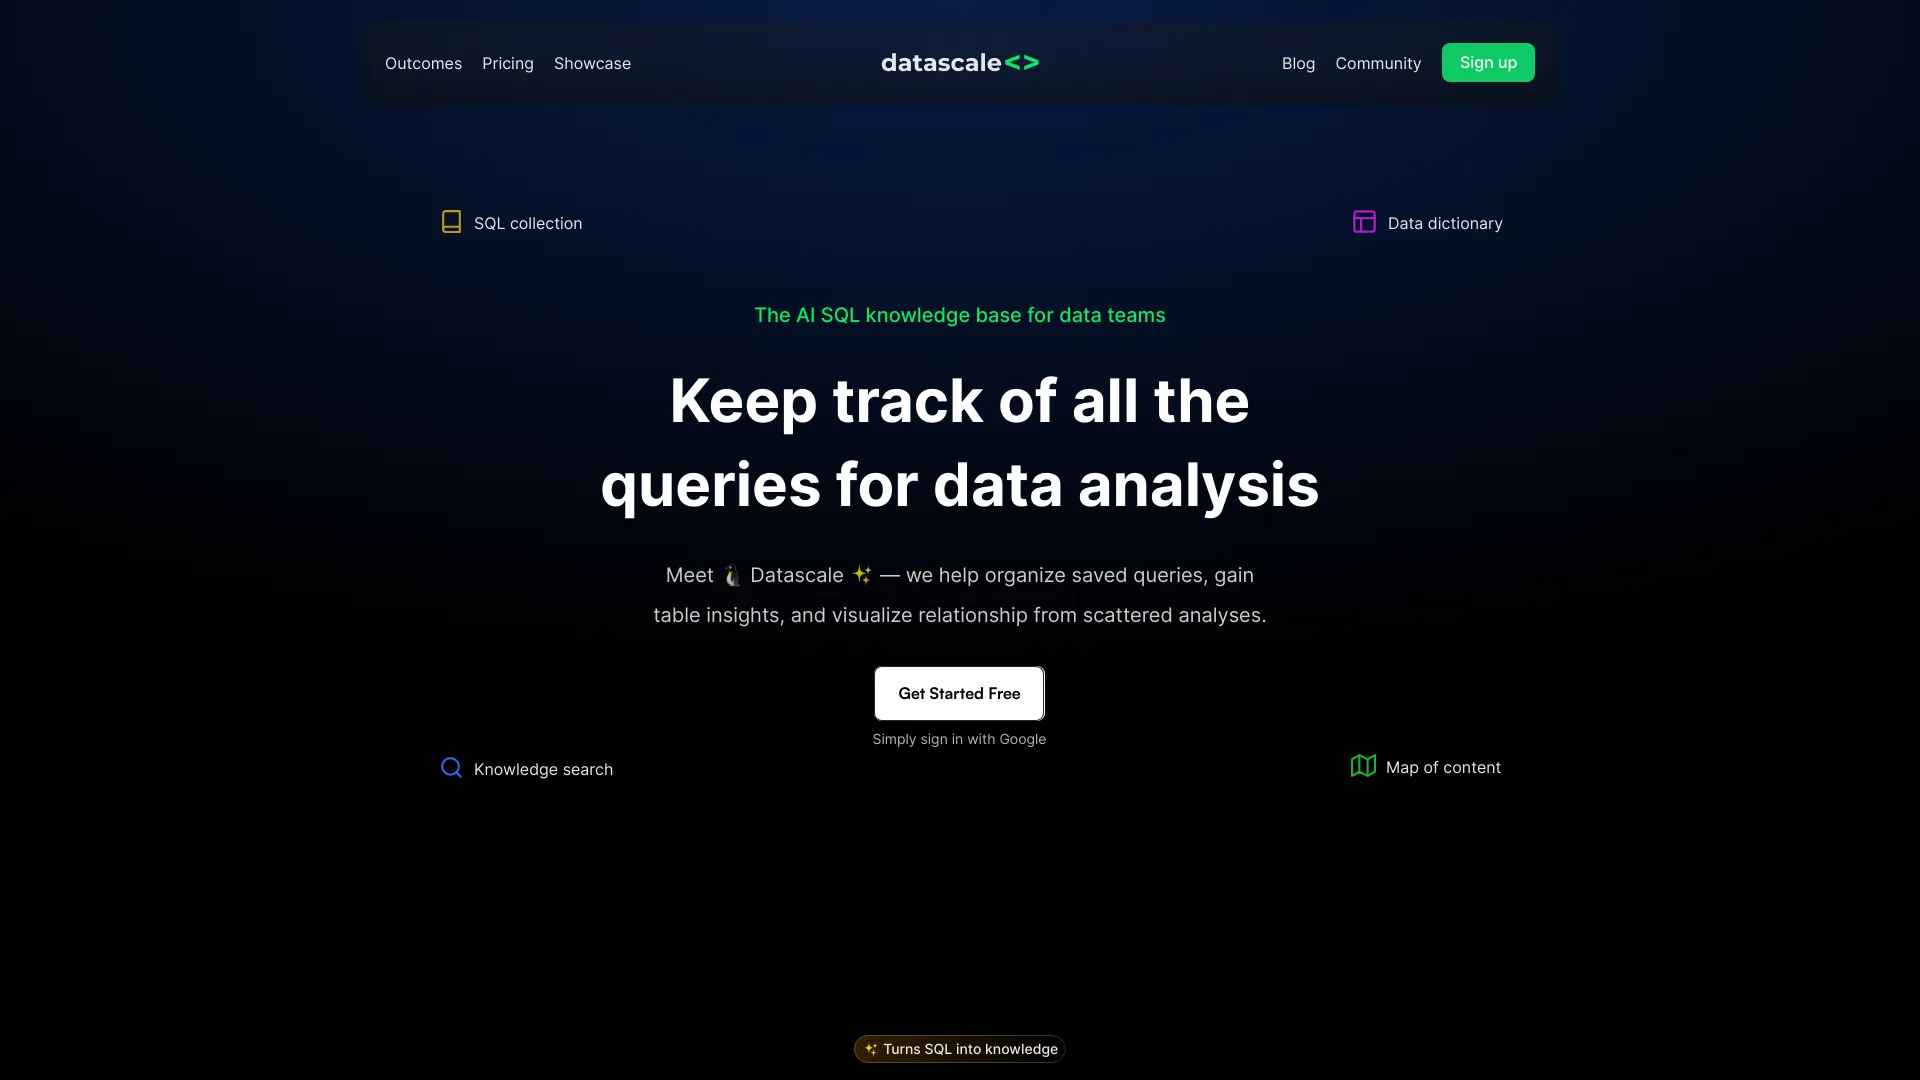Click the Blog navigation link
This screenshot has width=1920, height=1080.
point(1299,62)
